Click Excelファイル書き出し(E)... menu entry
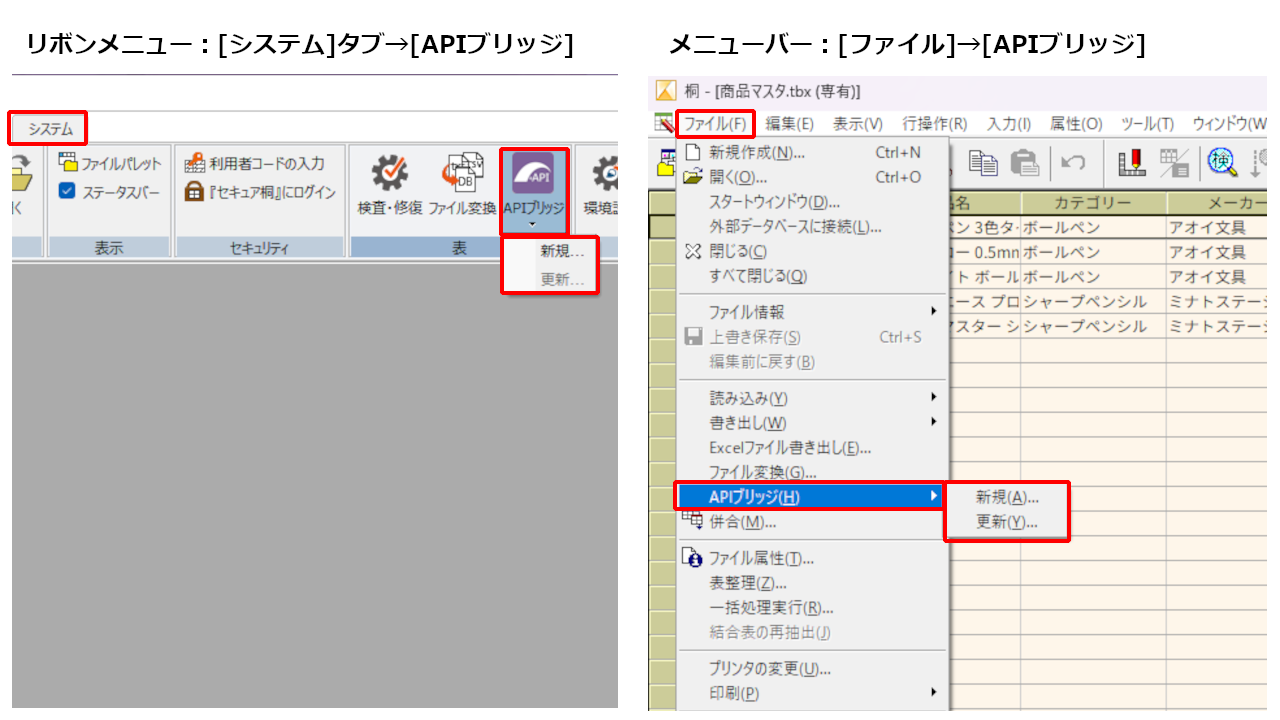Screen dimensions: 1280x720 tap(790, 447)
